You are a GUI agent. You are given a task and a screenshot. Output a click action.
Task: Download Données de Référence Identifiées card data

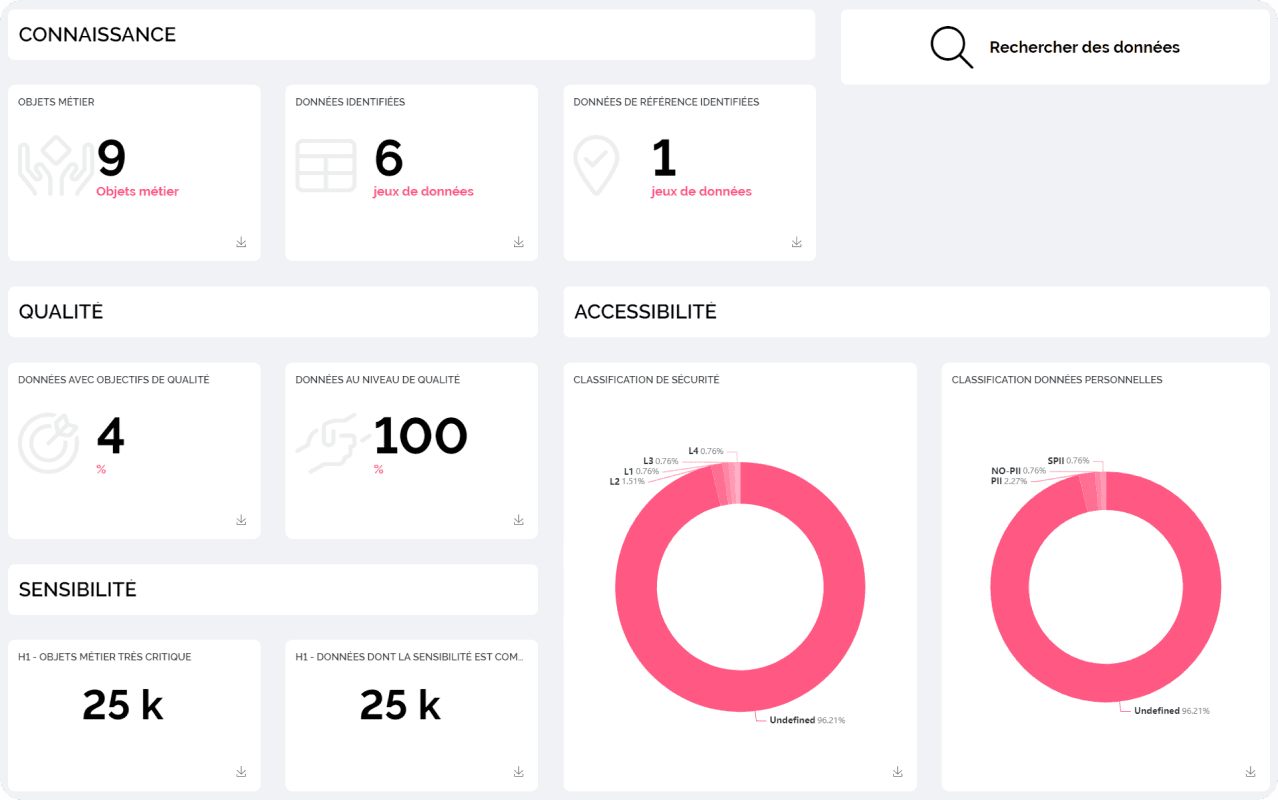pos(796,242)
